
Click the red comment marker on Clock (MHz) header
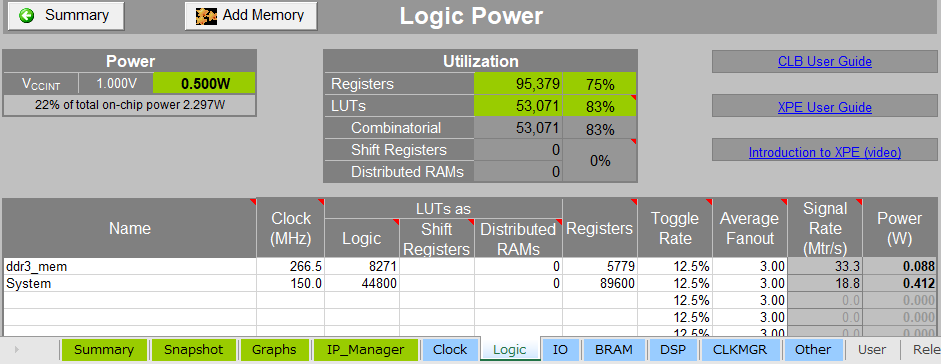[x=321, y=201]
